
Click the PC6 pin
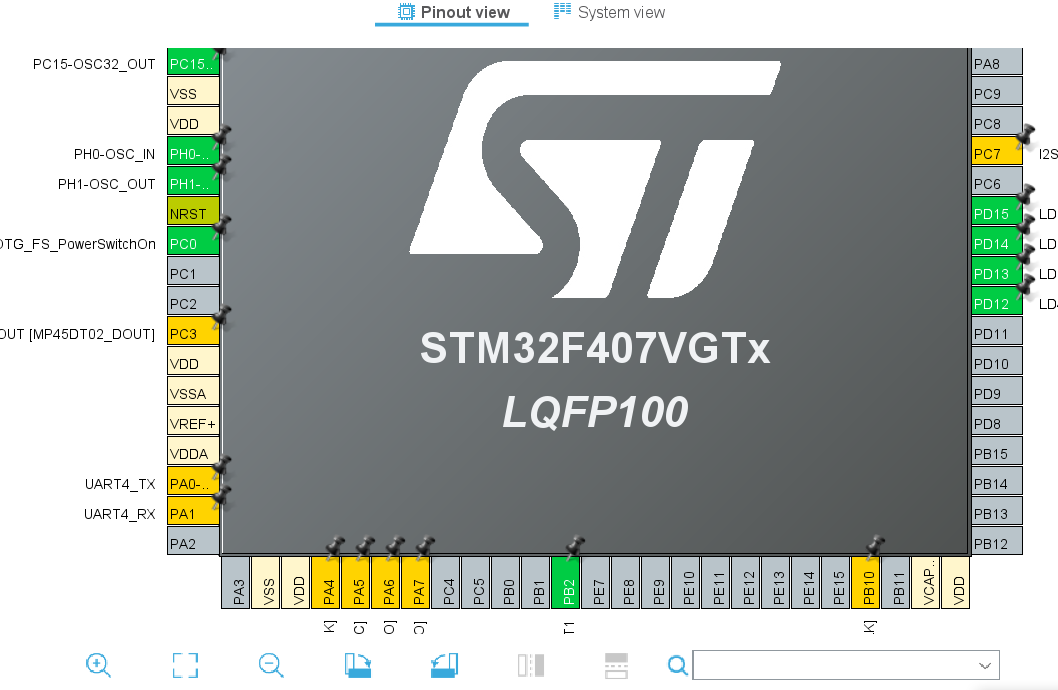997,183
